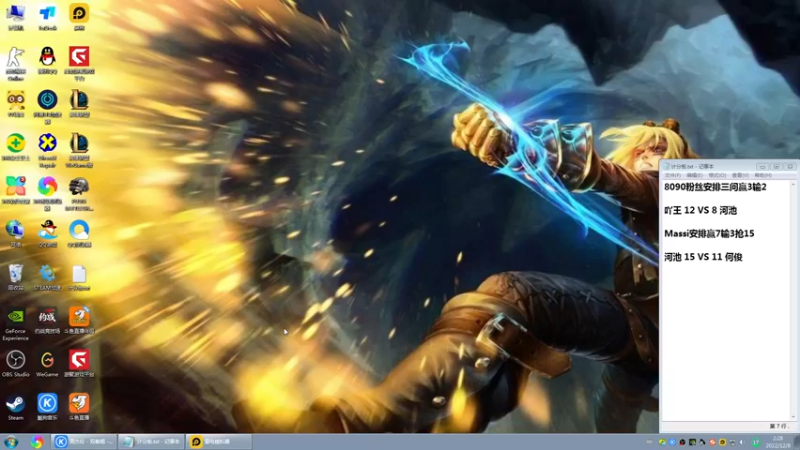Open the Kugou Music desktop icon

pos(47,407)
